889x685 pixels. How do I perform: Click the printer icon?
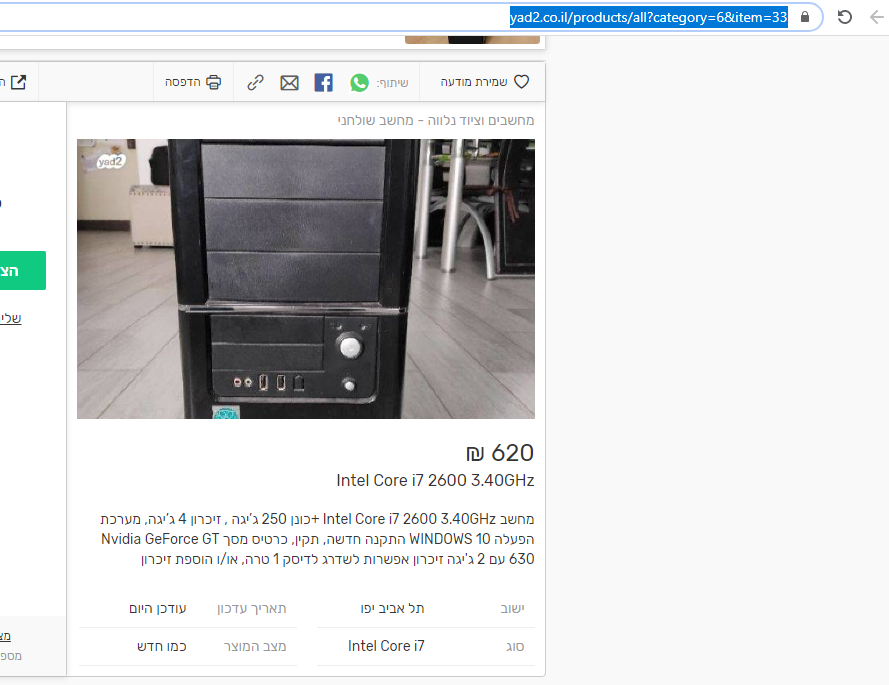(214, 82)
